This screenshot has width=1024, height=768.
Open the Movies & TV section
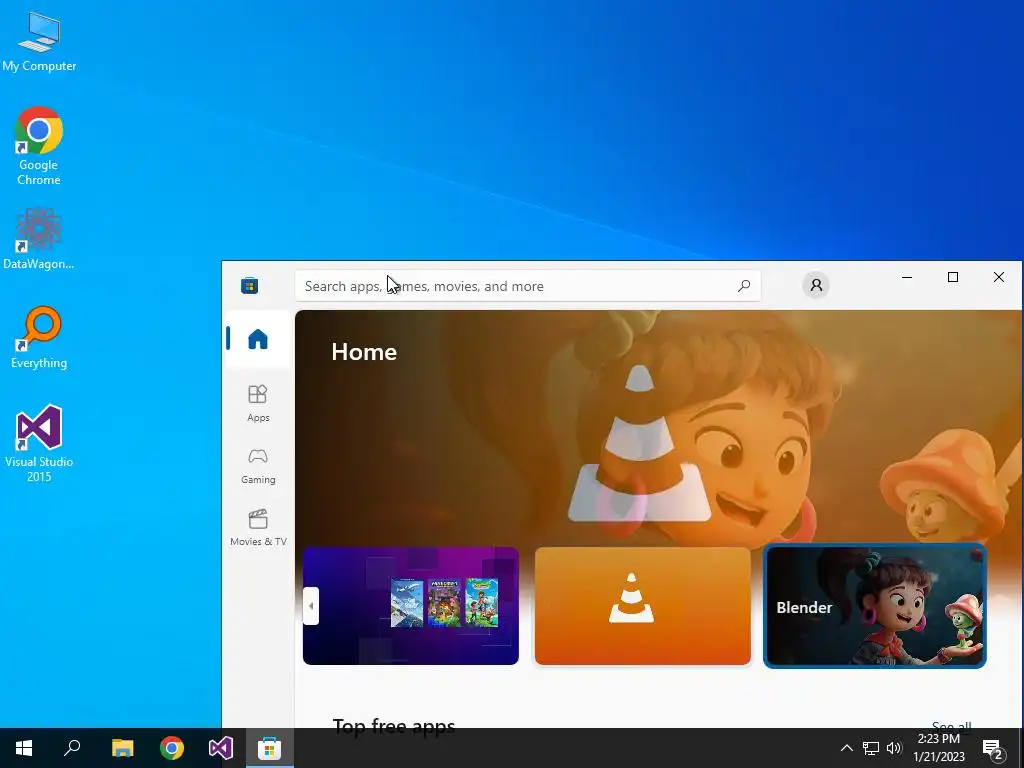pos(258,528)
